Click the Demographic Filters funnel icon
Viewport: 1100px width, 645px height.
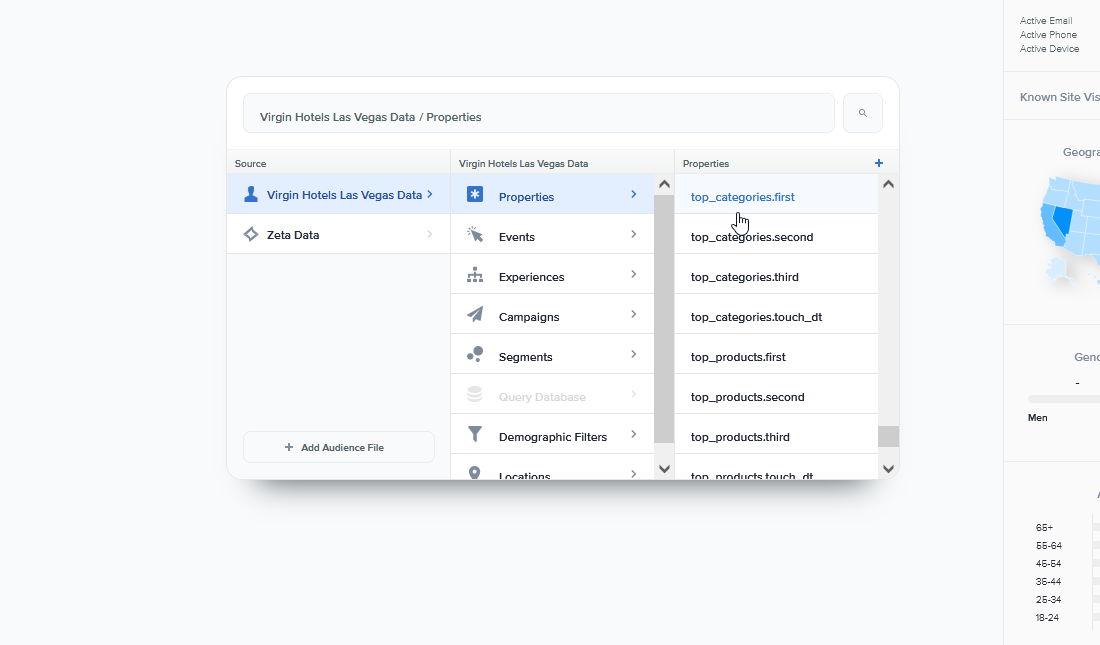point(475,435)
